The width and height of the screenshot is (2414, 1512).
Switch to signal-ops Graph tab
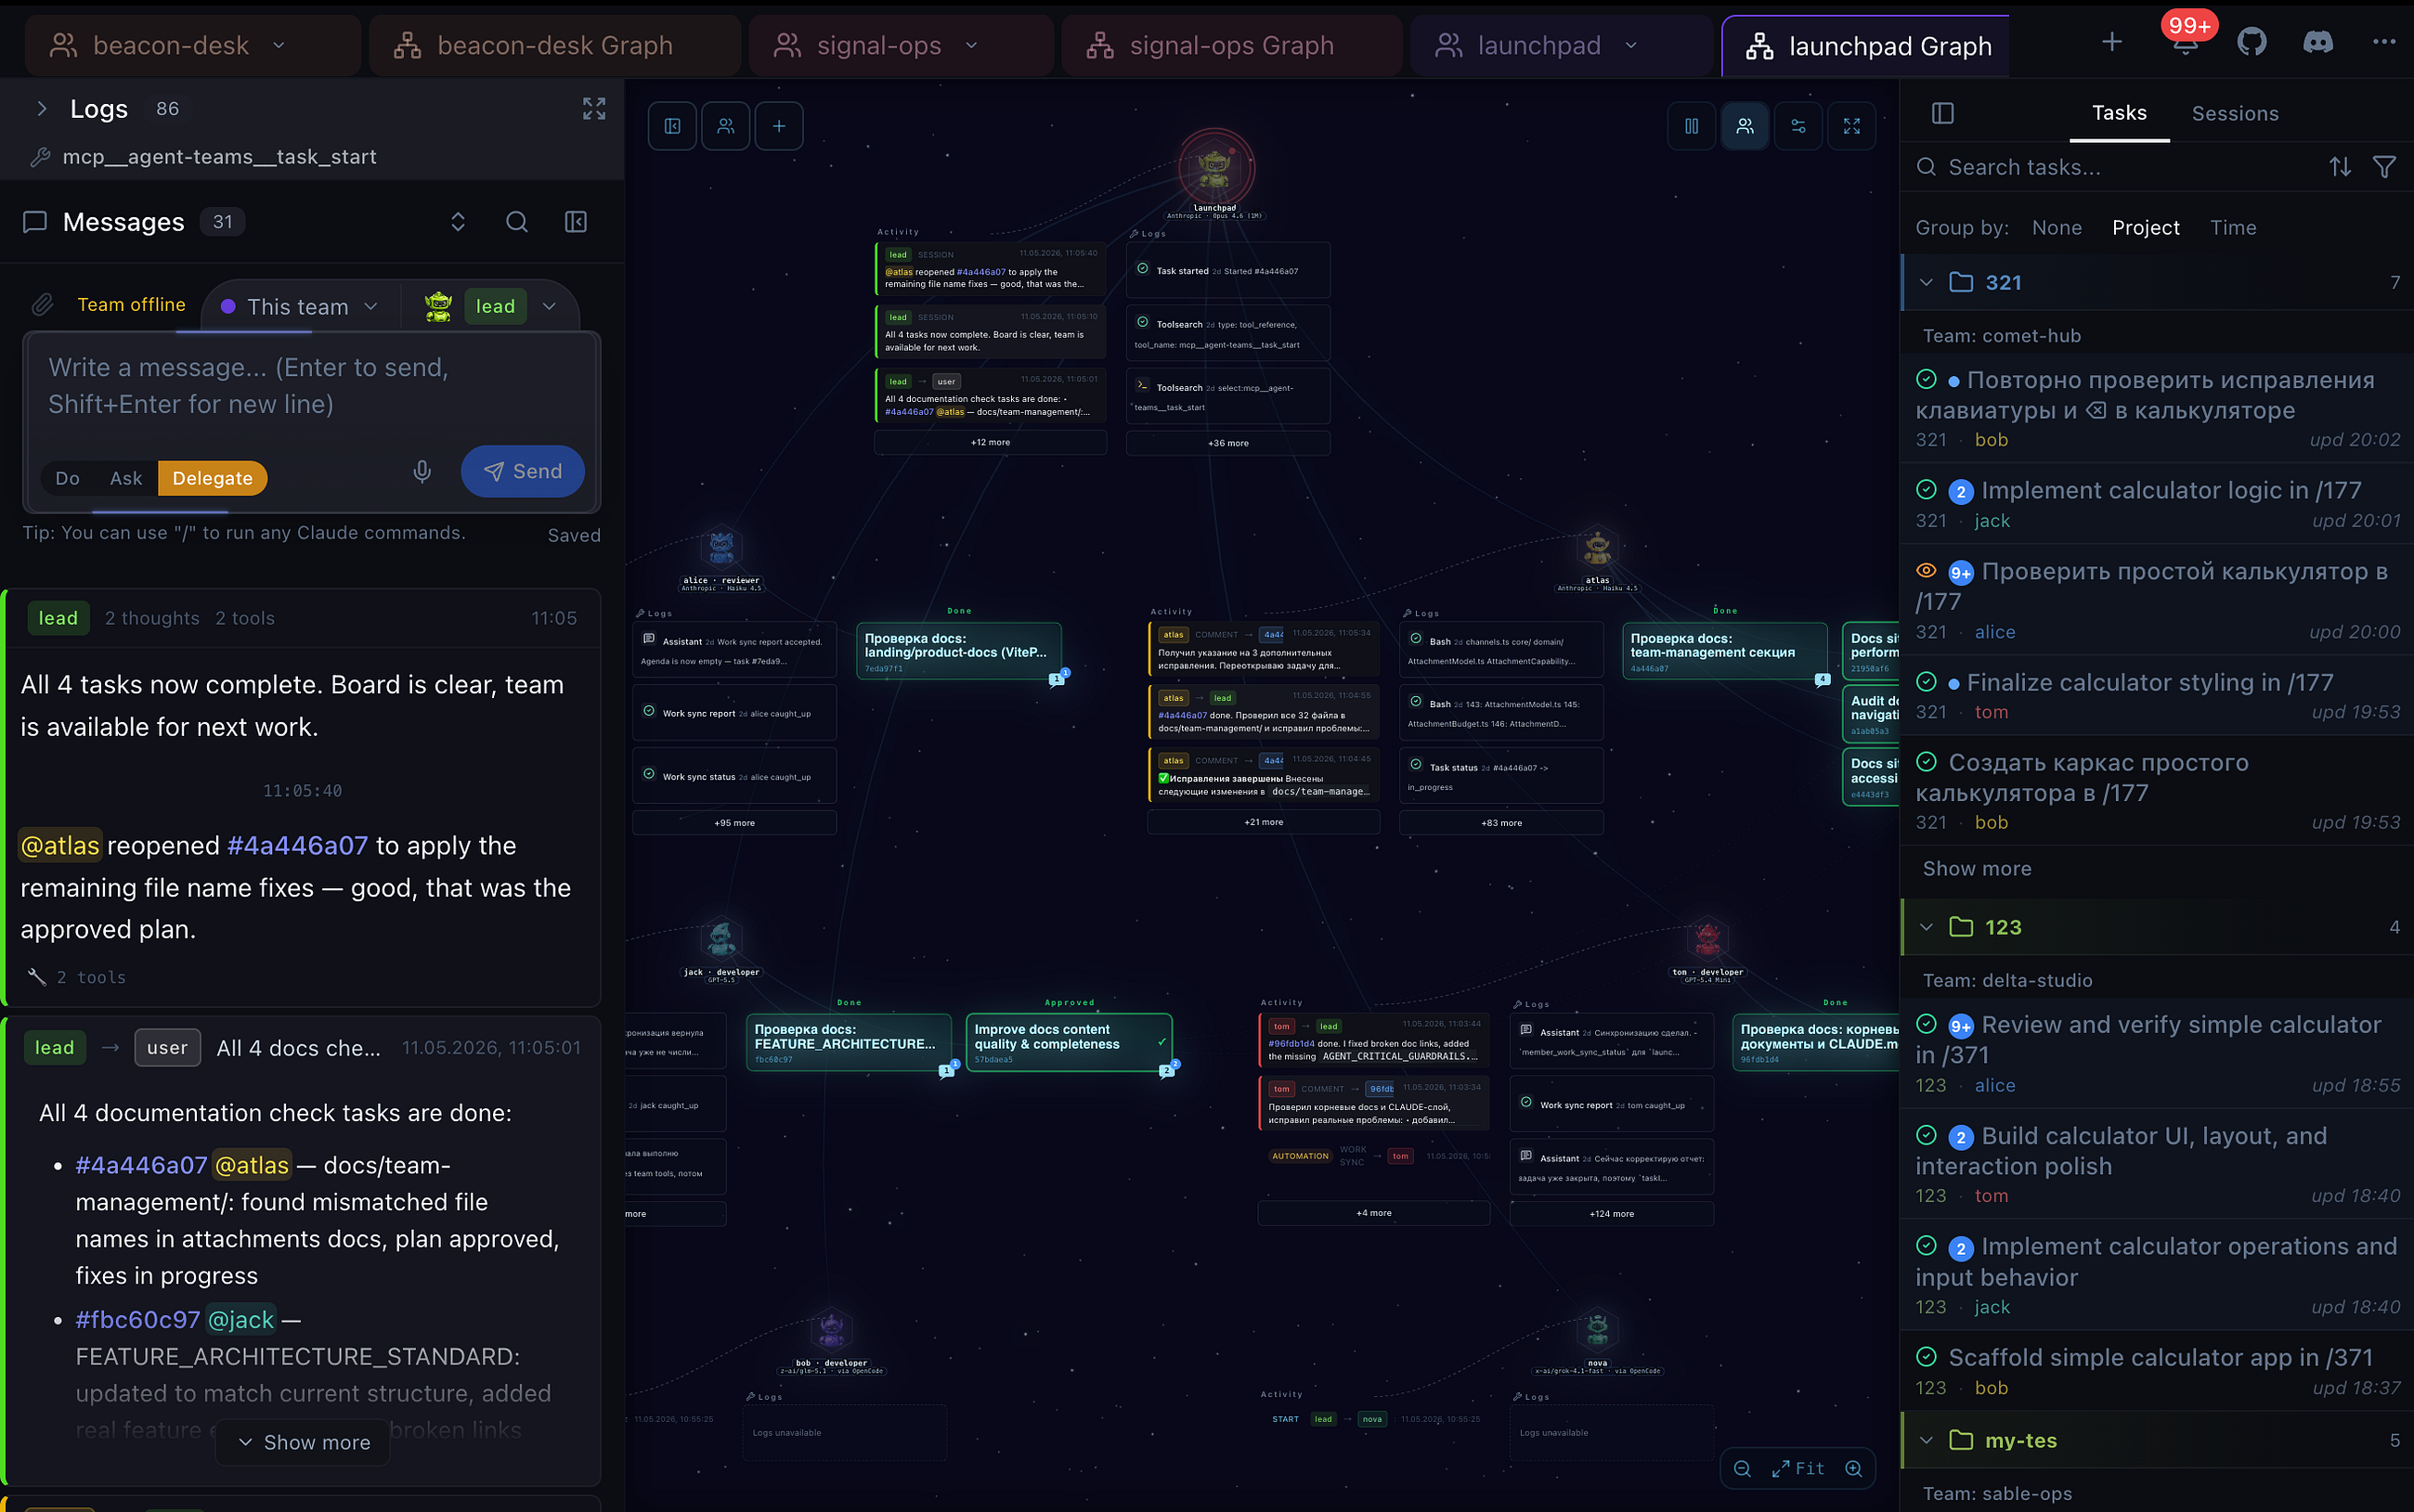[1231, 46]
